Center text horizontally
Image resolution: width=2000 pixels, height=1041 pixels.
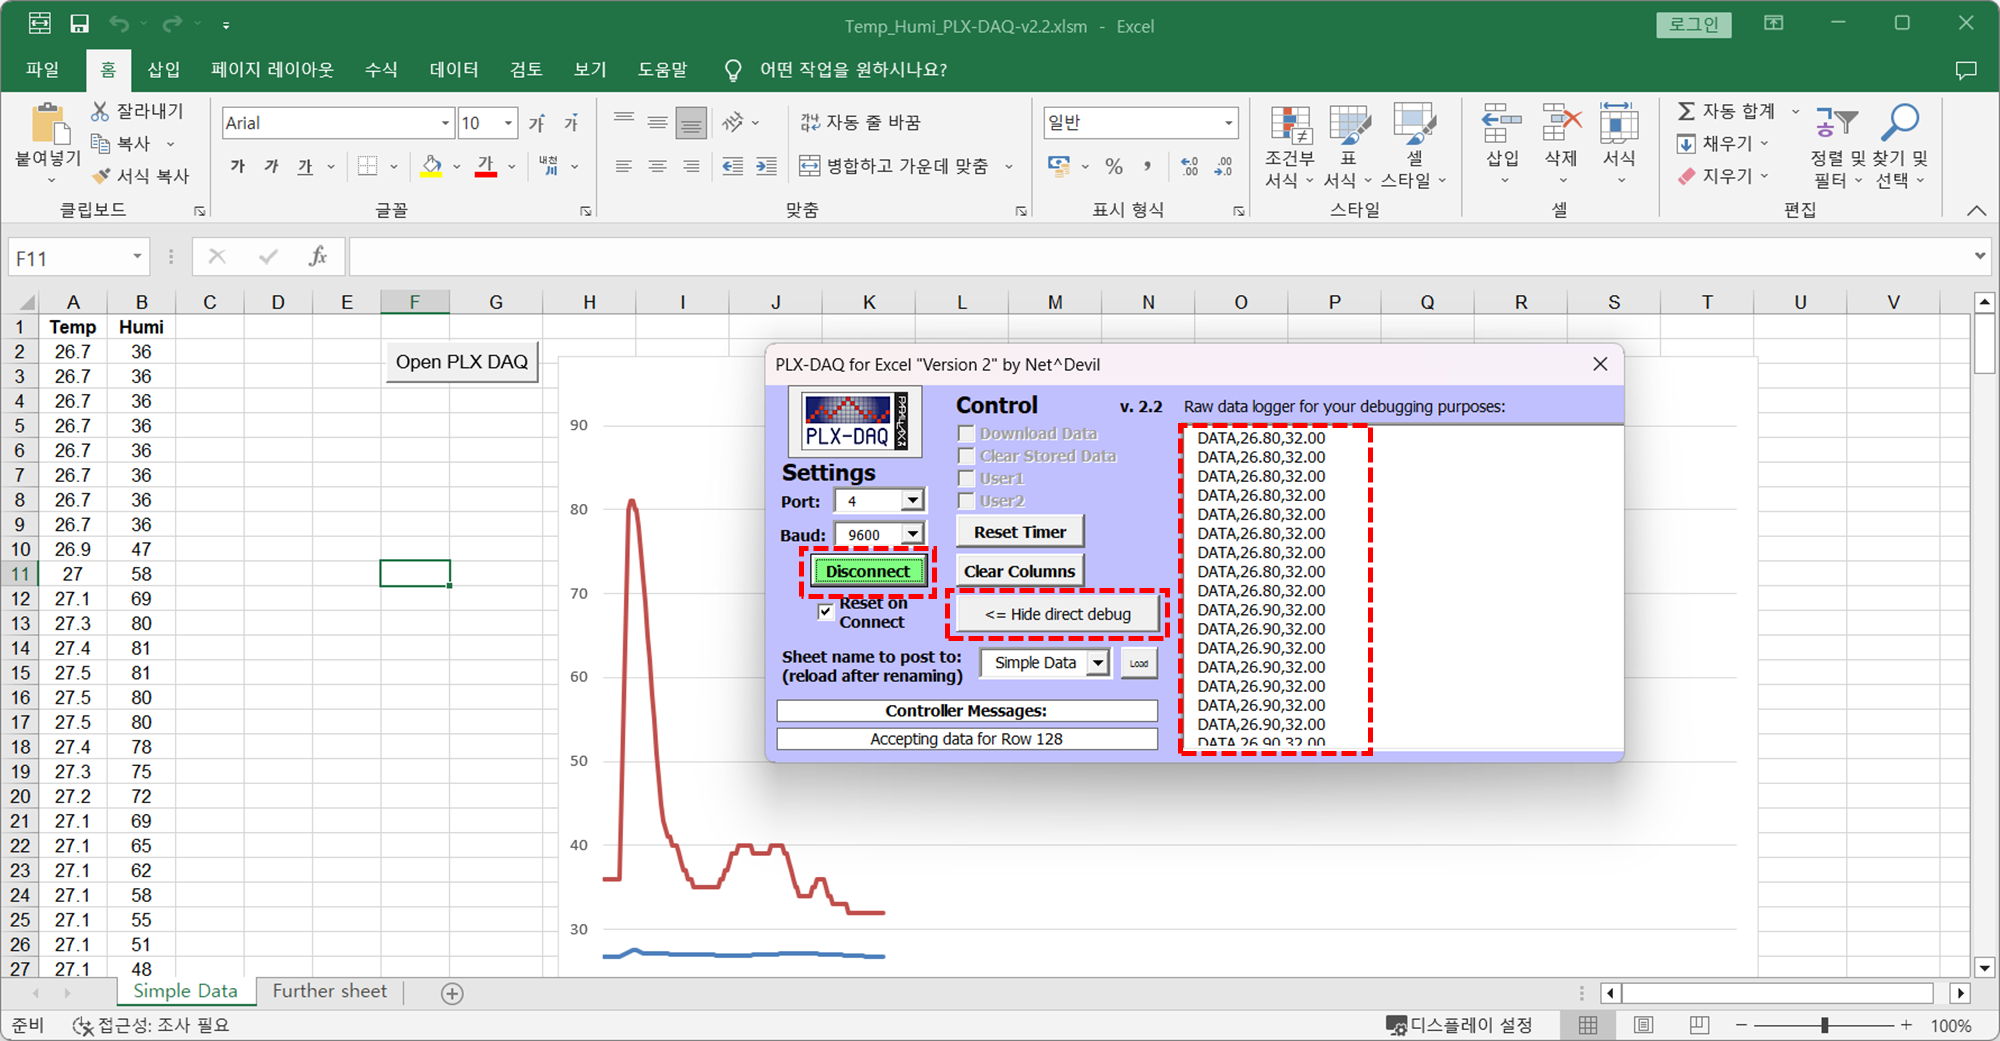click(657, 166)
